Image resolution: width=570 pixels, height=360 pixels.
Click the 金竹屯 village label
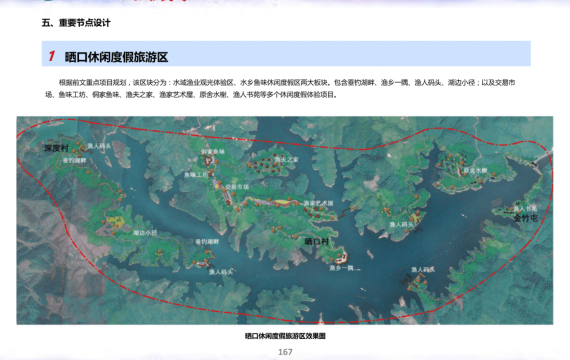526,218
